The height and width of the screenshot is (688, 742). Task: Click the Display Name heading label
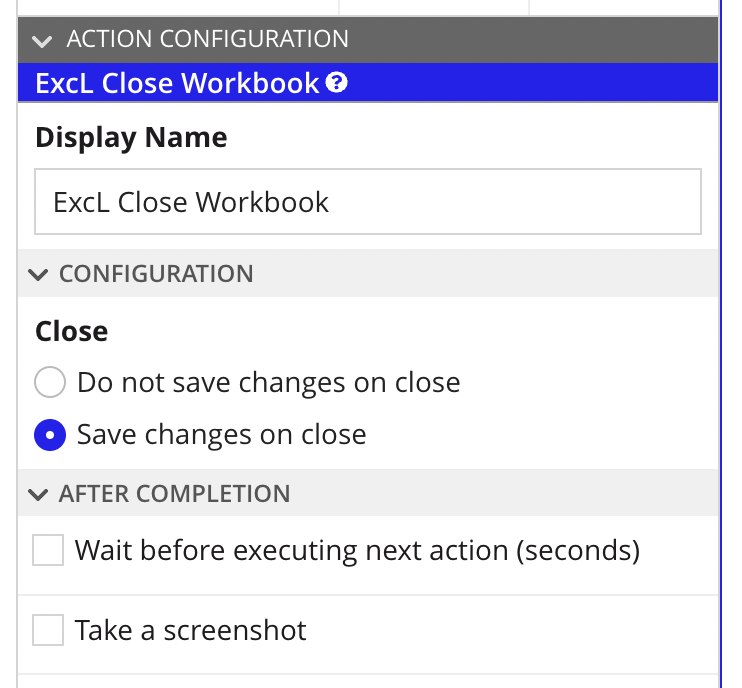131,138
